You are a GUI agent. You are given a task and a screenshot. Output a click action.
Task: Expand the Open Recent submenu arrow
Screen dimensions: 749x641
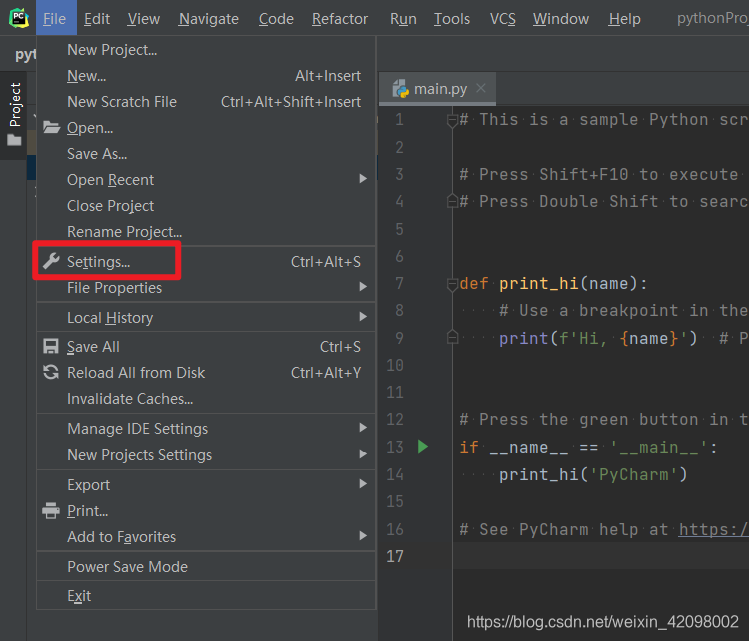click(363, 179)
